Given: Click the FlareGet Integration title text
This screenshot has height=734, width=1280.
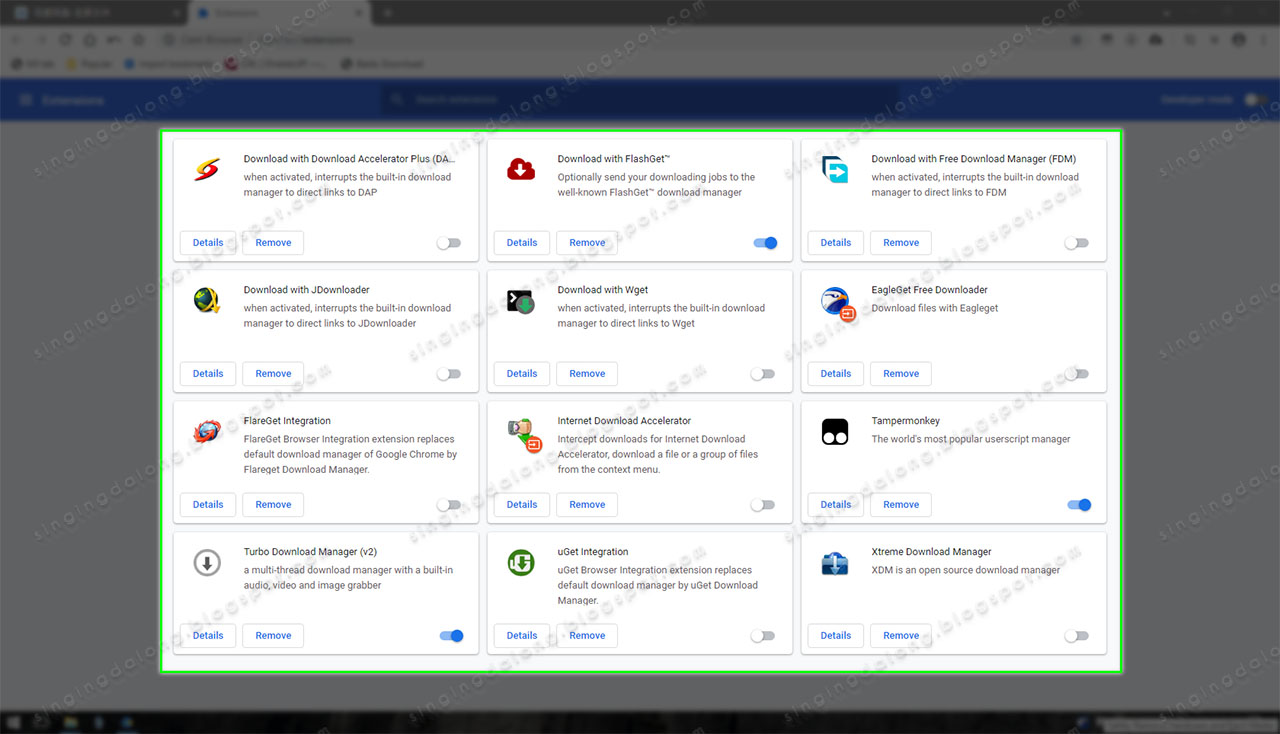Looking at the screenshot, I should (287, 421).
